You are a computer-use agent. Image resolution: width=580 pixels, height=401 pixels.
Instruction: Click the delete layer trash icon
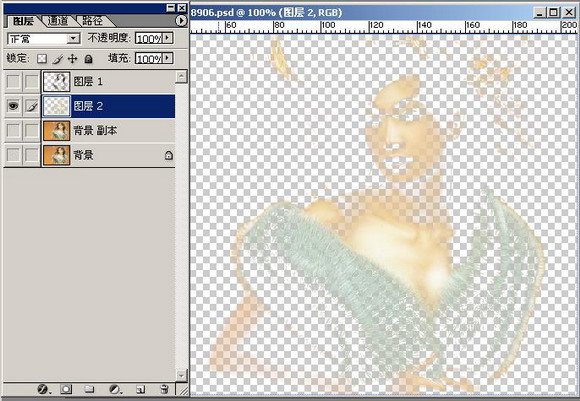(164, 389)
